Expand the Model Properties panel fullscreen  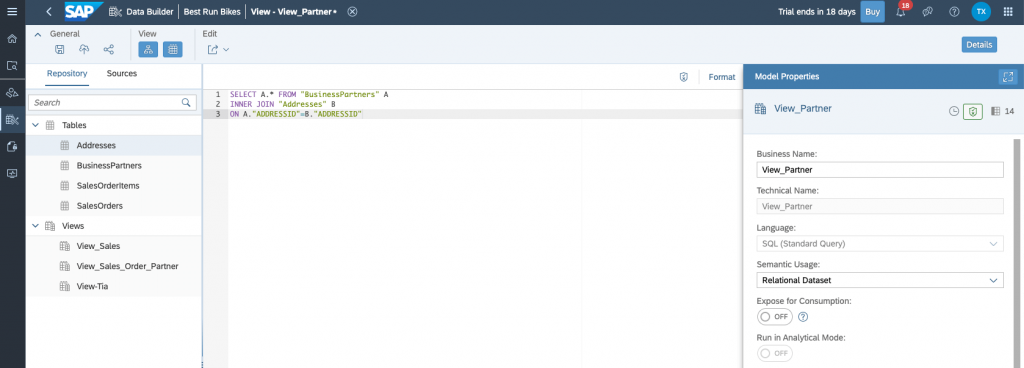click(x=1008, y=76)
